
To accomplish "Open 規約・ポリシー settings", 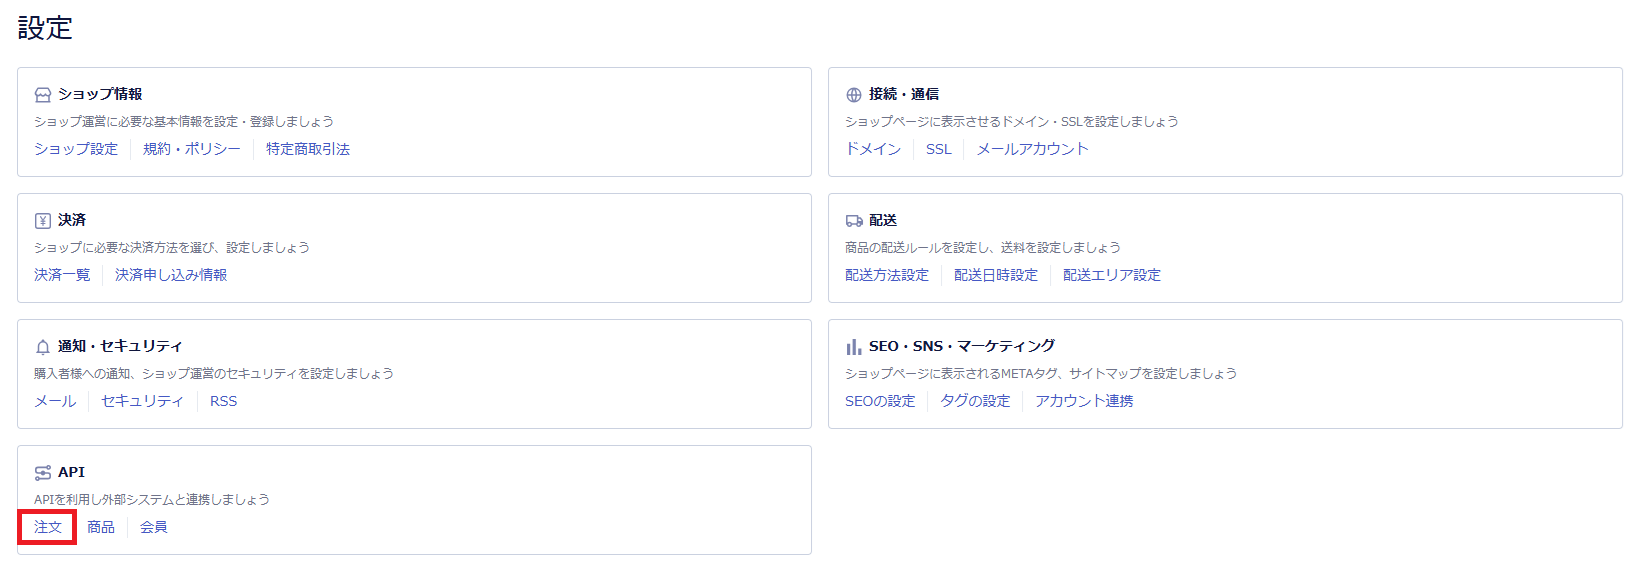I will pos(192,149).
